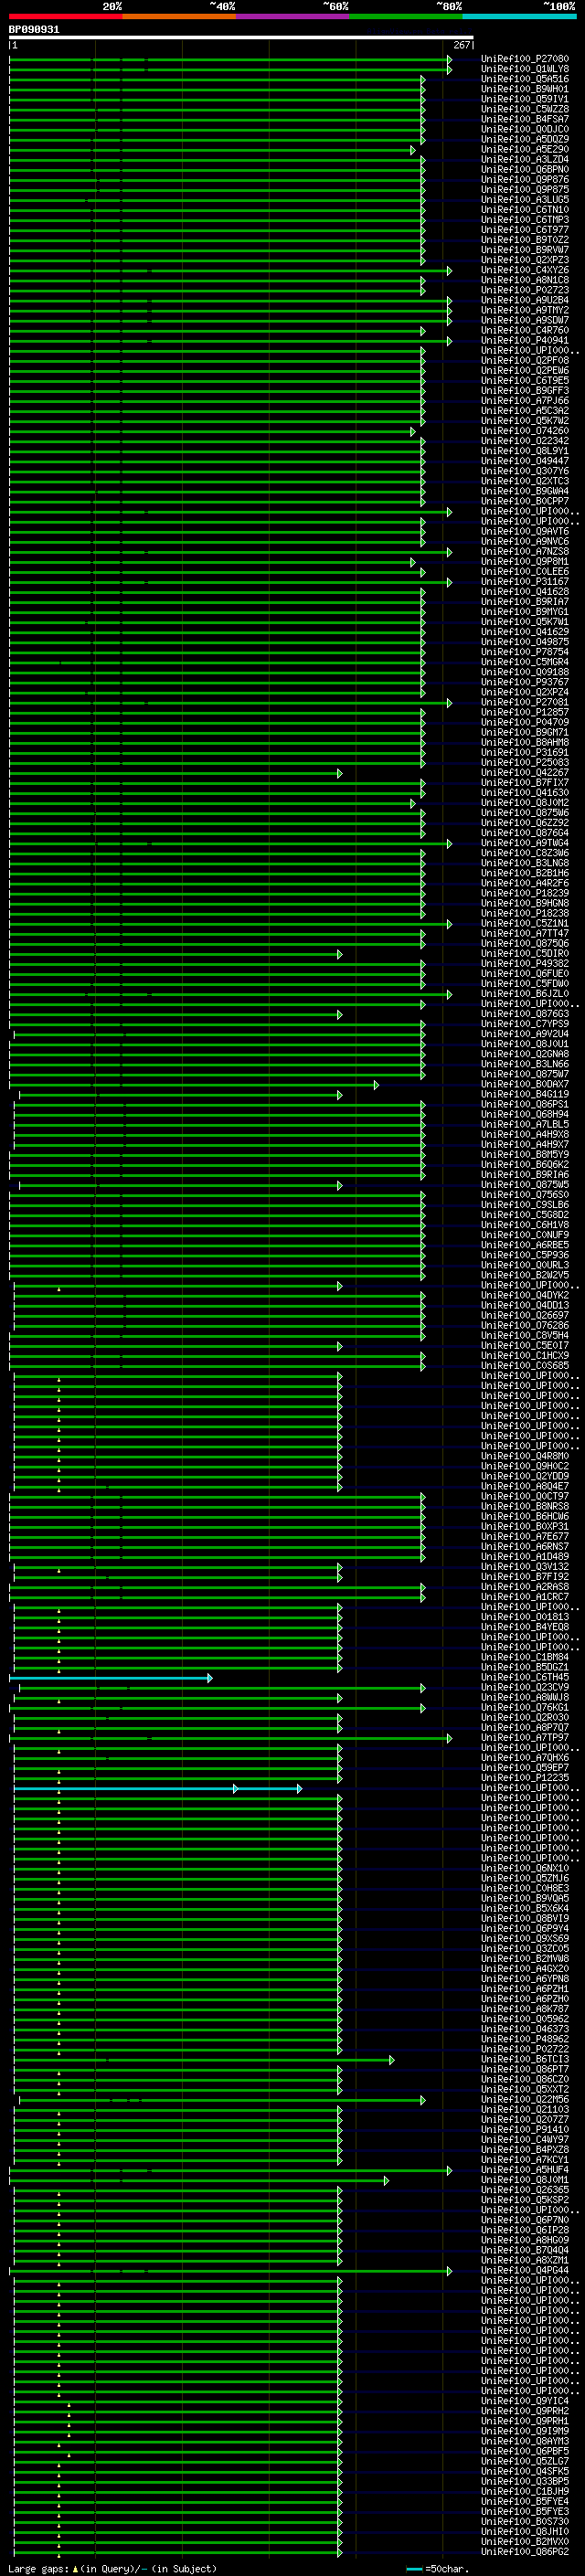Click UniRef100_Q2XPZ3 row label
585x2576 pixels.
click(524, 260)
